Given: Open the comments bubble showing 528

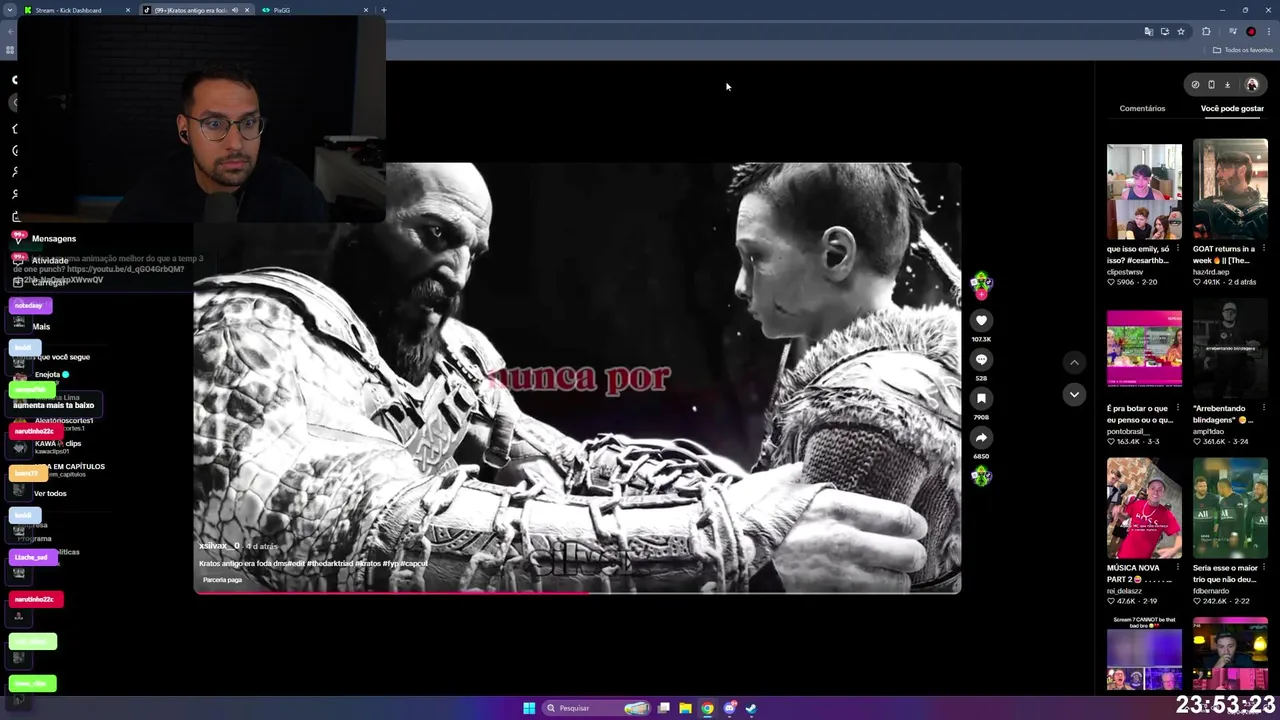Looking at the screenshot, I should click(x=981, y=359).
